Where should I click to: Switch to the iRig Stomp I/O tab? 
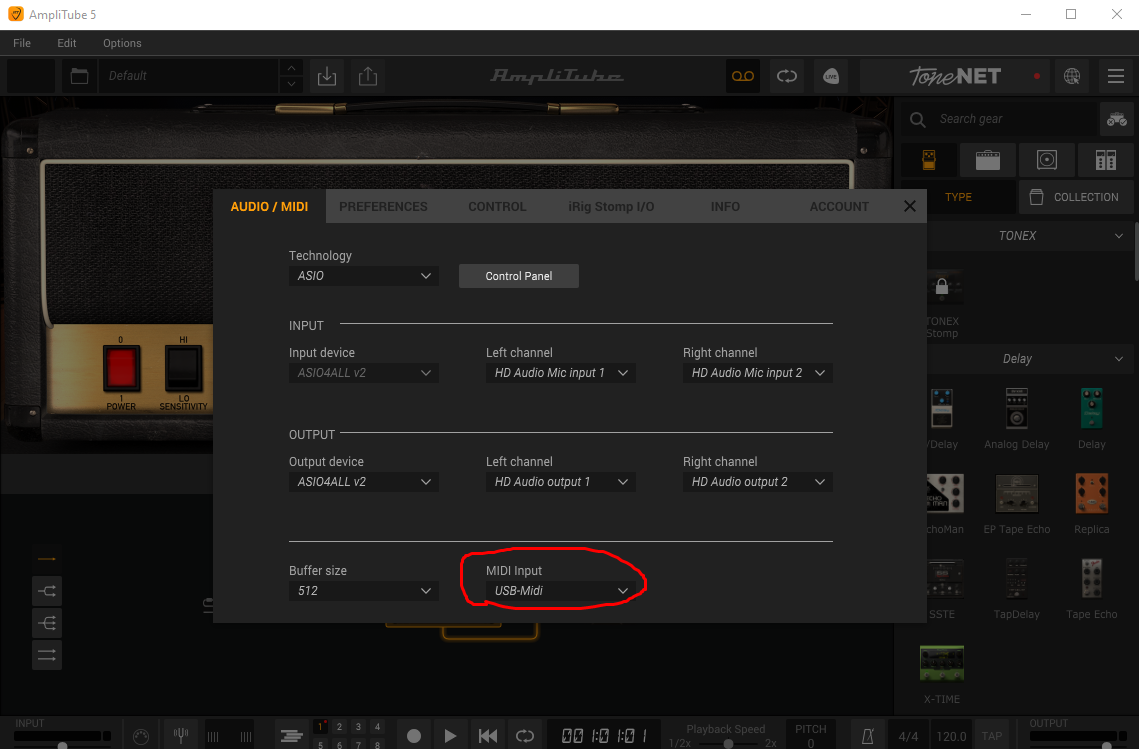click(x=611, y=206)
